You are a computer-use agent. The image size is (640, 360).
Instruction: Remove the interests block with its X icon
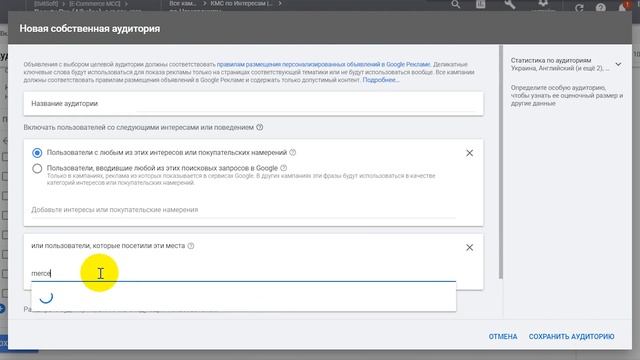469,153
